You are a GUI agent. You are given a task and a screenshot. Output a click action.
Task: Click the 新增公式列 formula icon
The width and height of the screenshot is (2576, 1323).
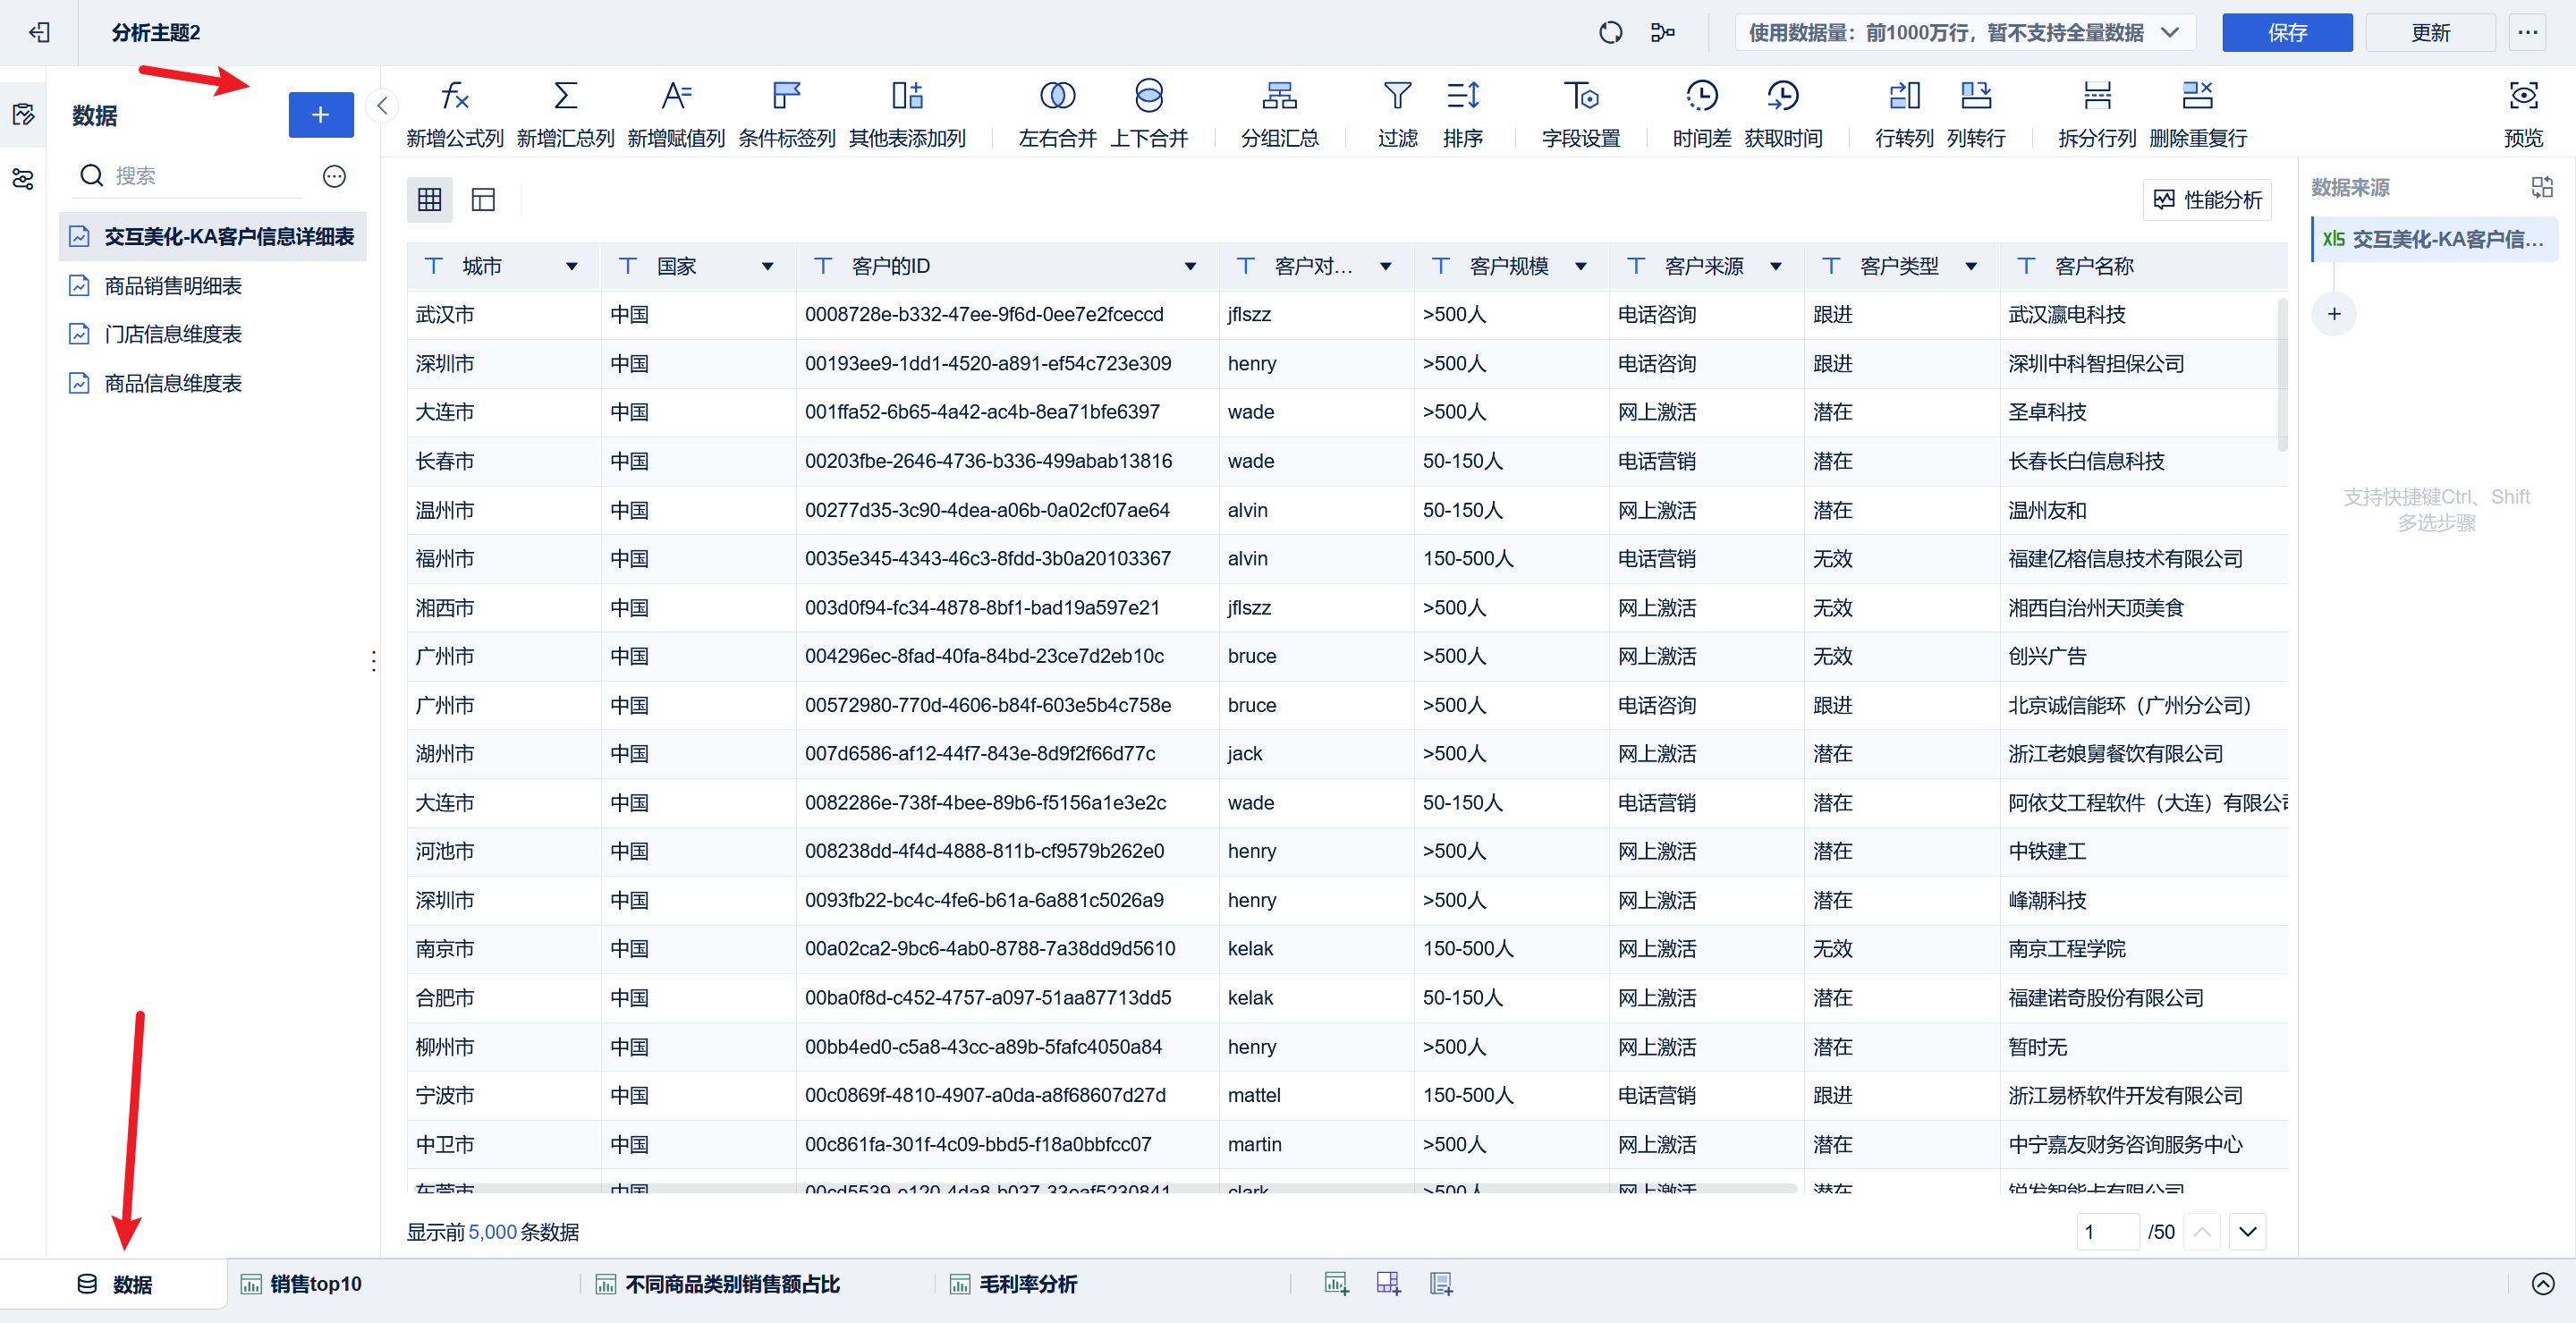coord(455,96)
